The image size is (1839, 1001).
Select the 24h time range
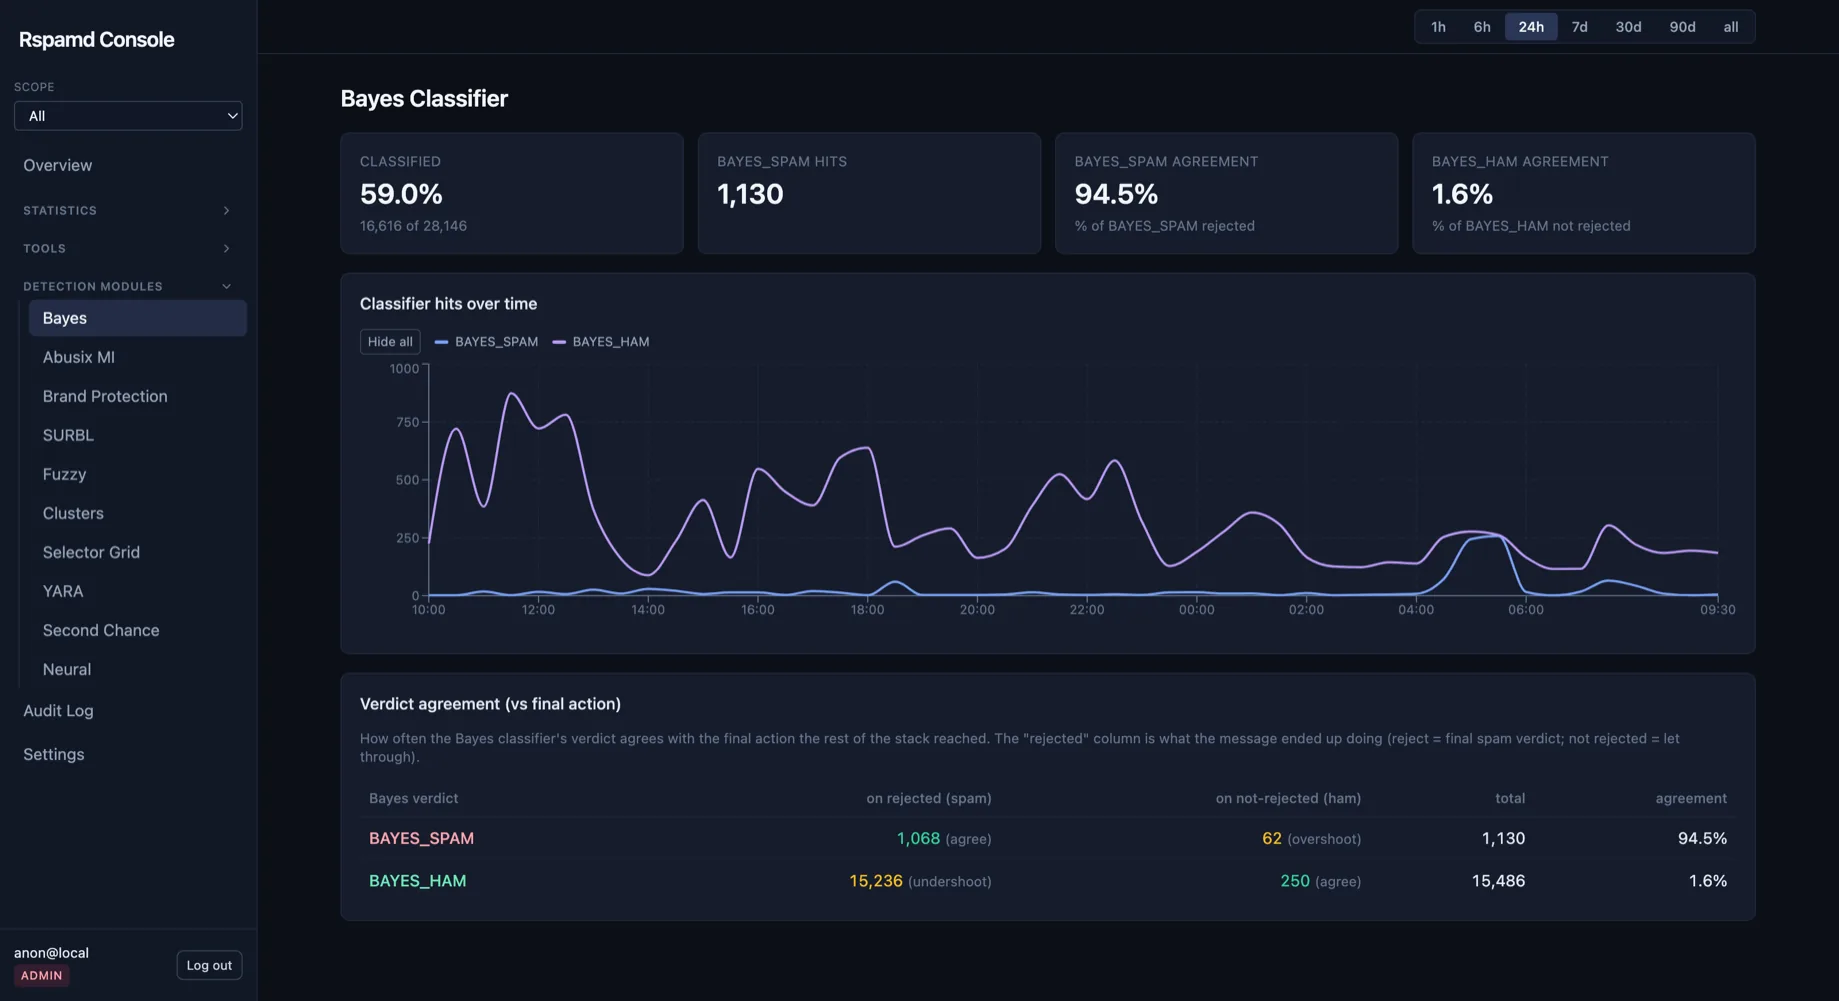[1531, 27]
